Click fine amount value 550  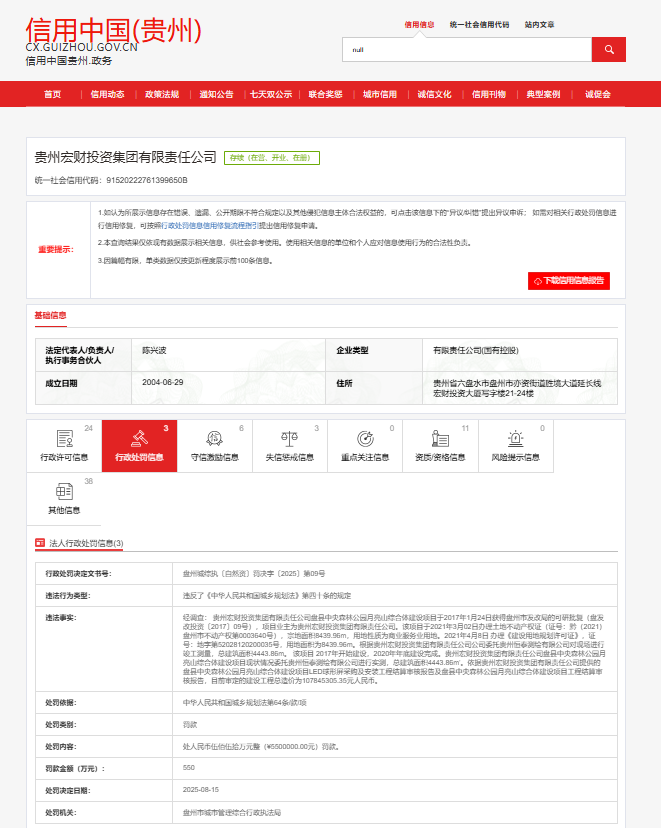pyautogui.click(x=188, y=768)
